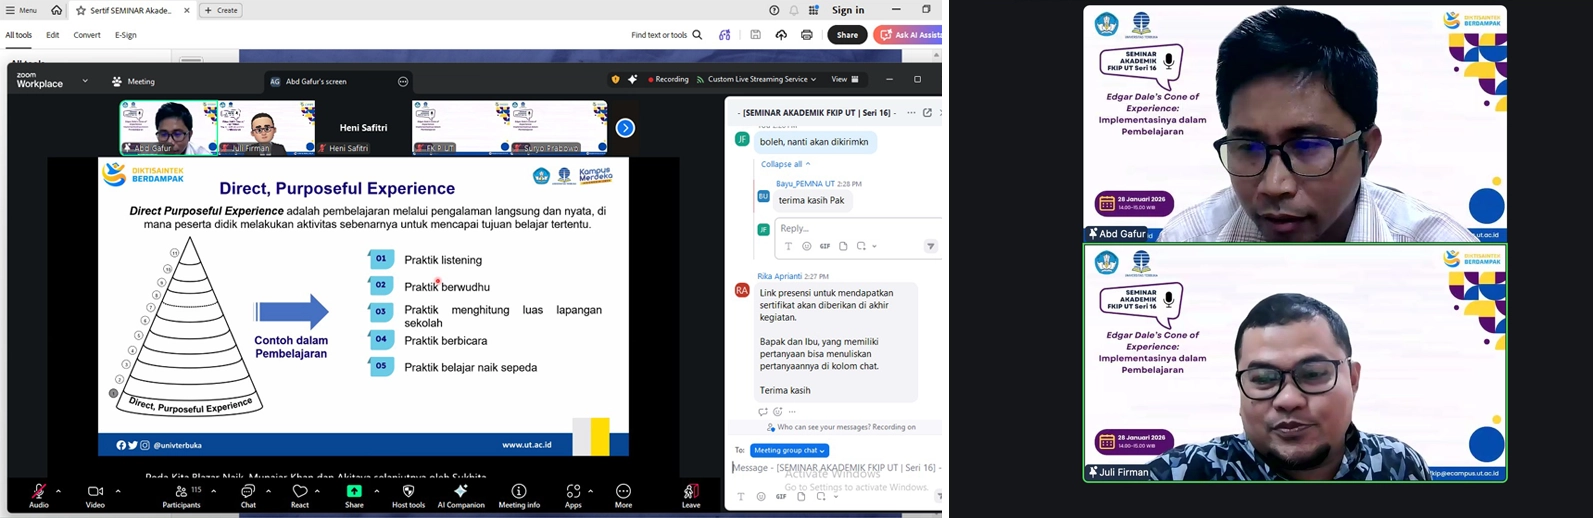Launch the AI Companion sparkle icon
This screenshot has height=518, width=1593.
point(460,492)
